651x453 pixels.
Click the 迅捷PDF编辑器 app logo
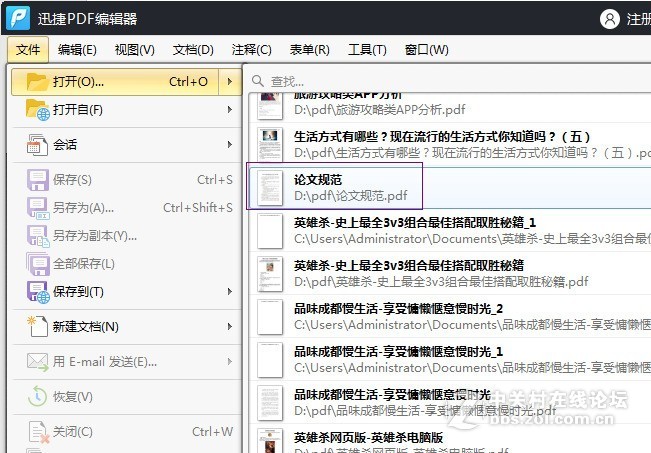coord(18,18)
